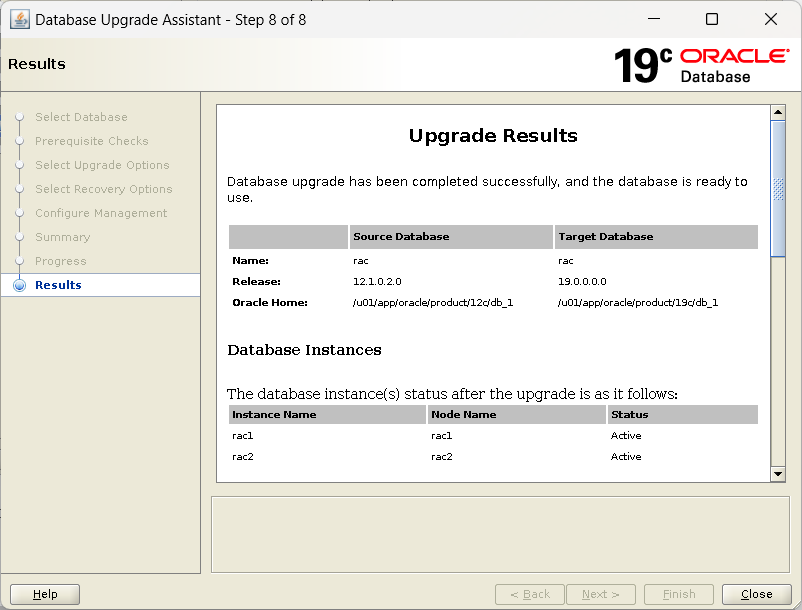Click the Active status for rac2

tap(626, 457)
